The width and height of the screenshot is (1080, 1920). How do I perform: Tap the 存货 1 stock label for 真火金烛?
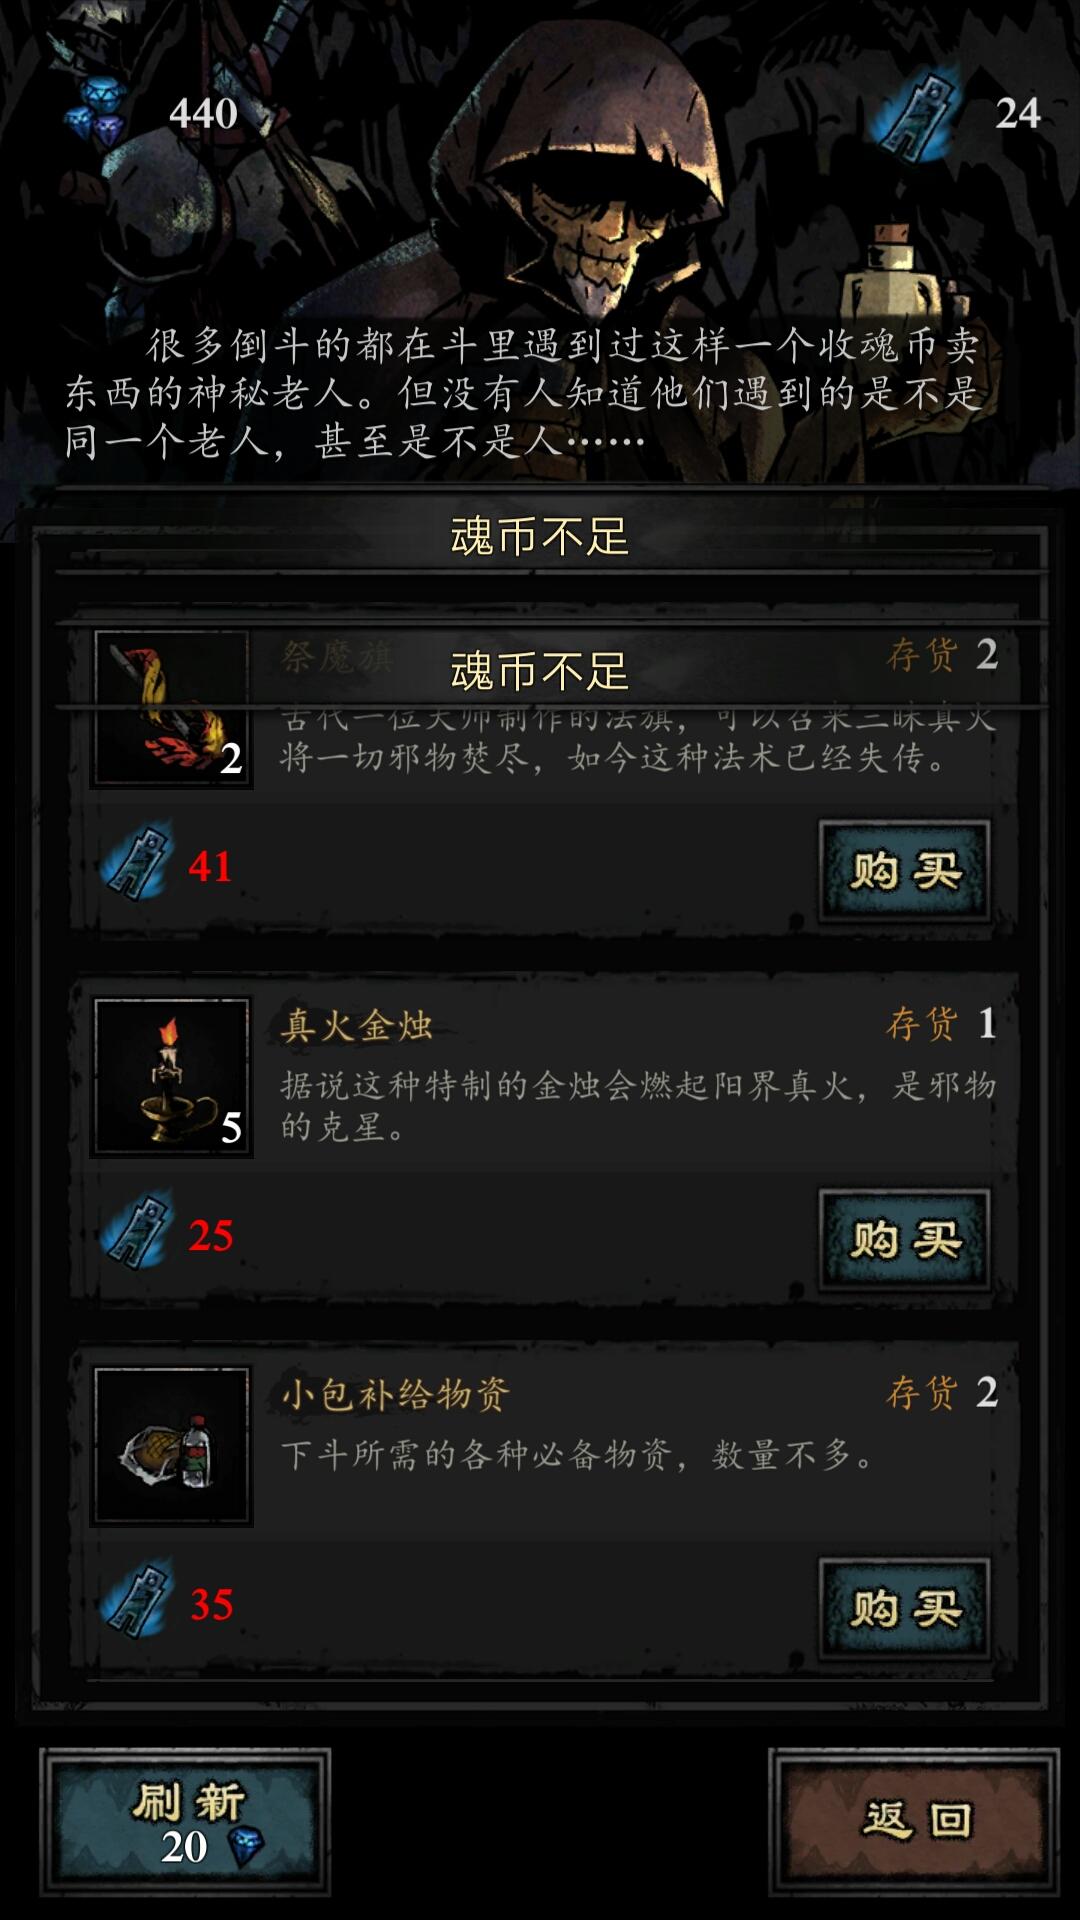(x=941, y=1024)
